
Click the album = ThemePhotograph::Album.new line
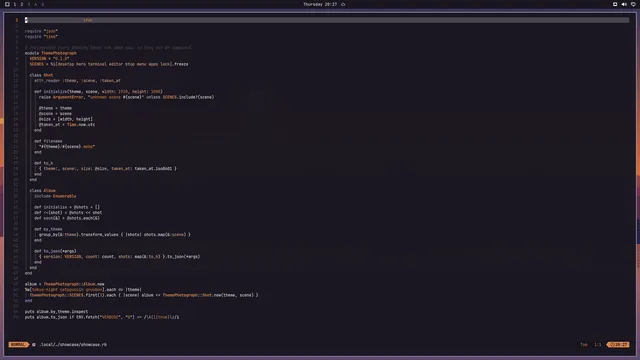point(64,284)
